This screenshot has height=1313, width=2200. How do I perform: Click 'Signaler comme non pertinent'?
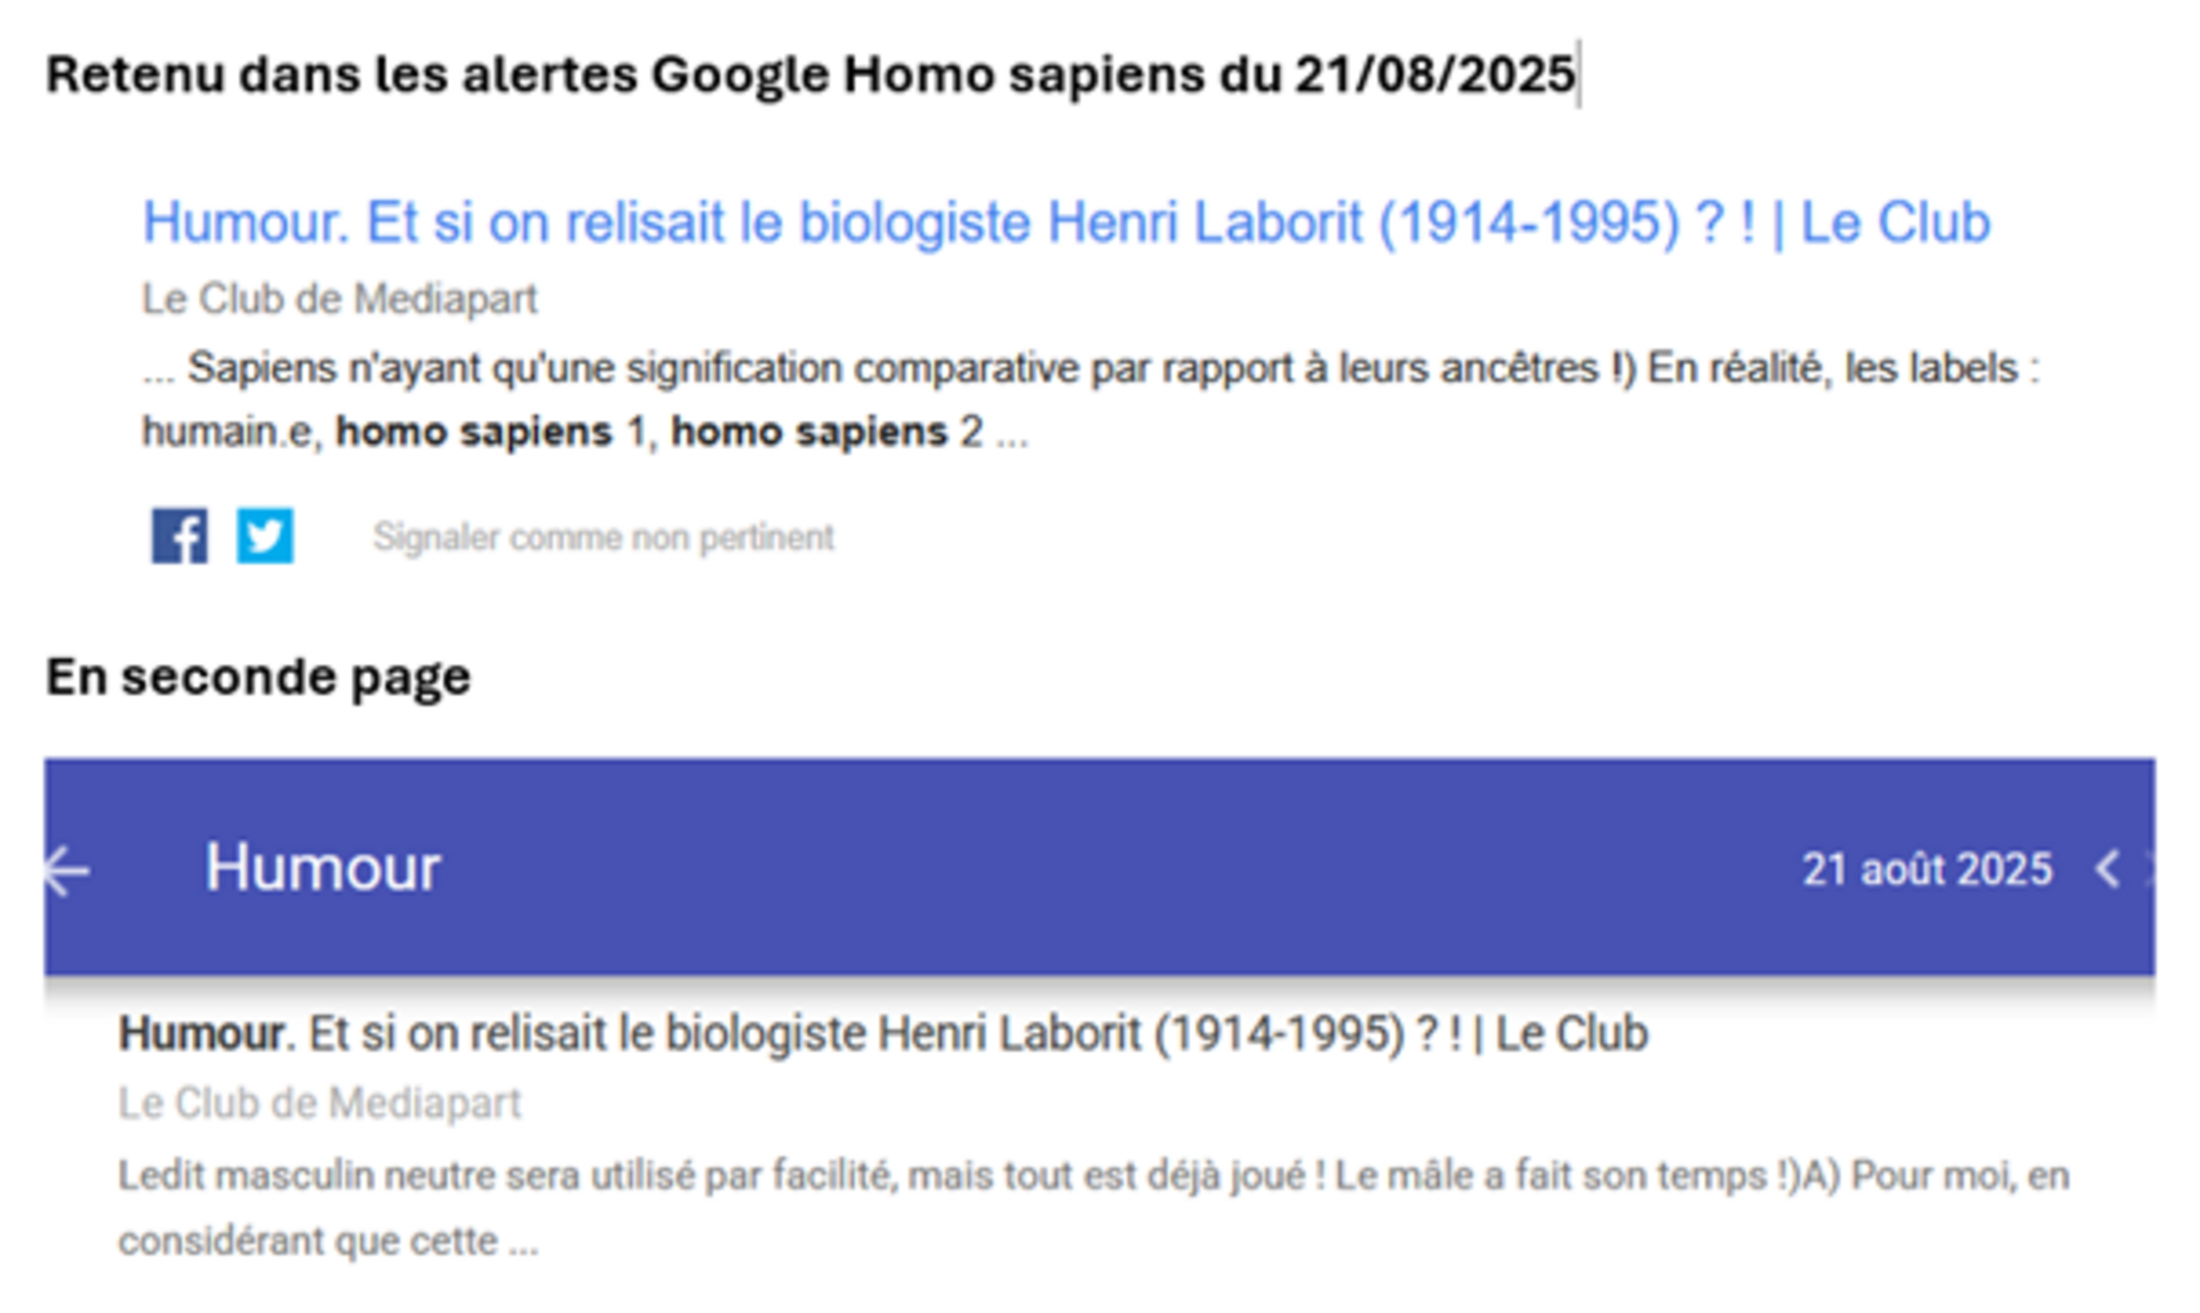[603, 537]
